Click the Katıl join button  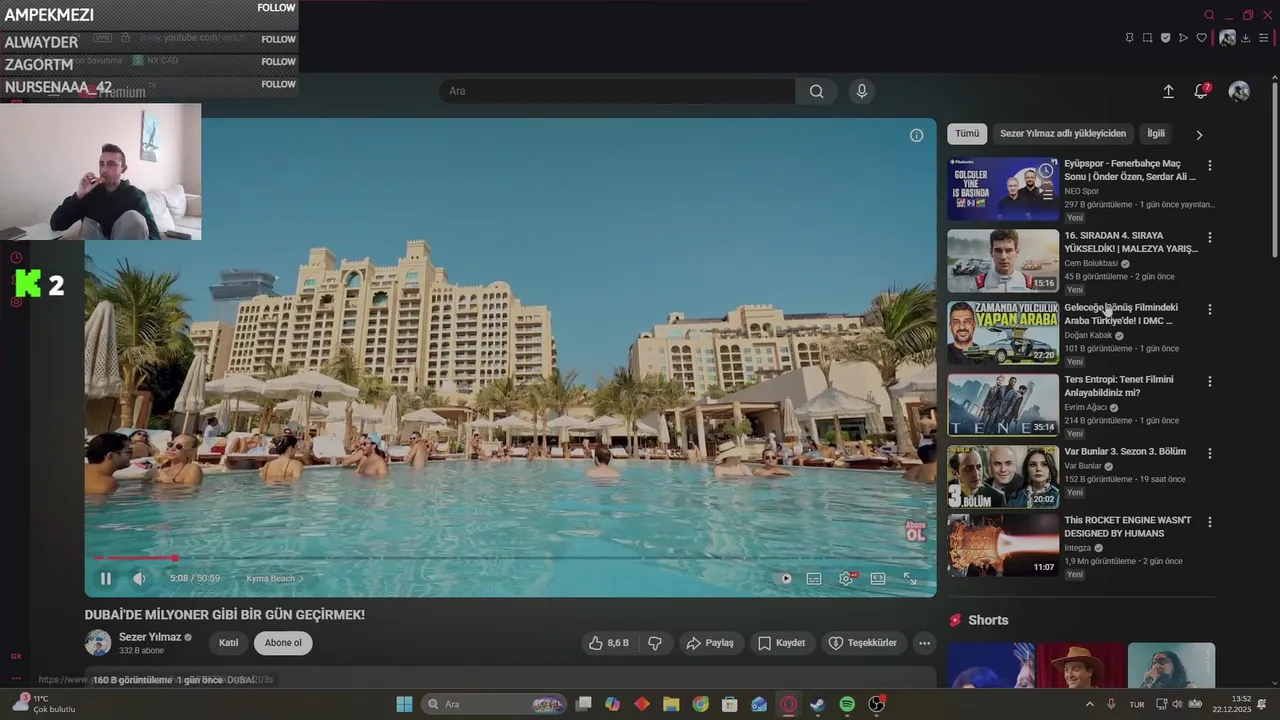229,643
